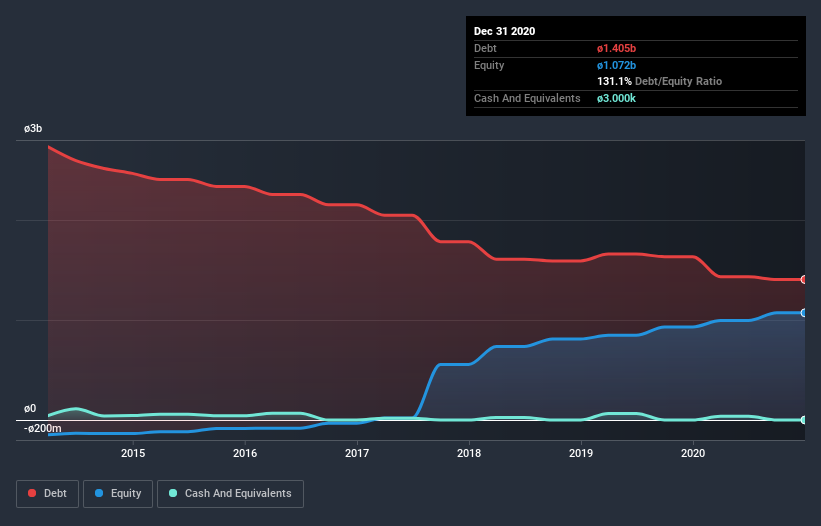Viewport: 821px width, 526px height.
Task: Click the 2015 x-axis label
Action: click(x=133, y=453)
